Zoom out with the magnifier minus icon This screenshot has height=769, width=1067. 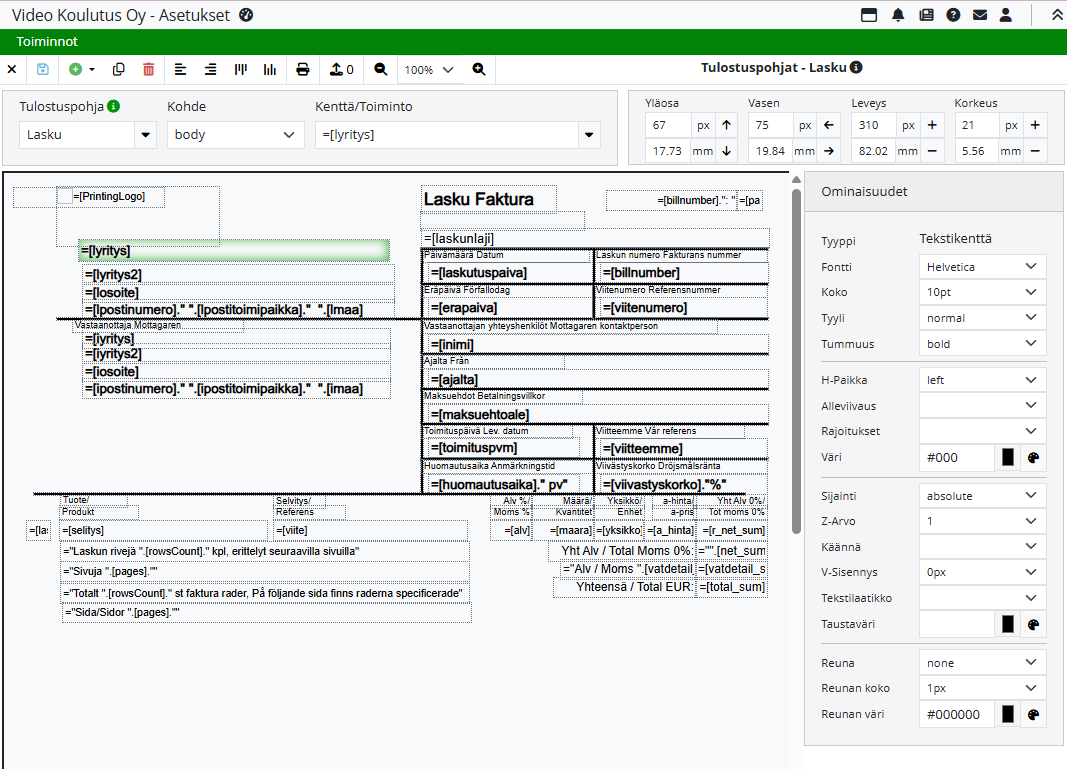380,69
